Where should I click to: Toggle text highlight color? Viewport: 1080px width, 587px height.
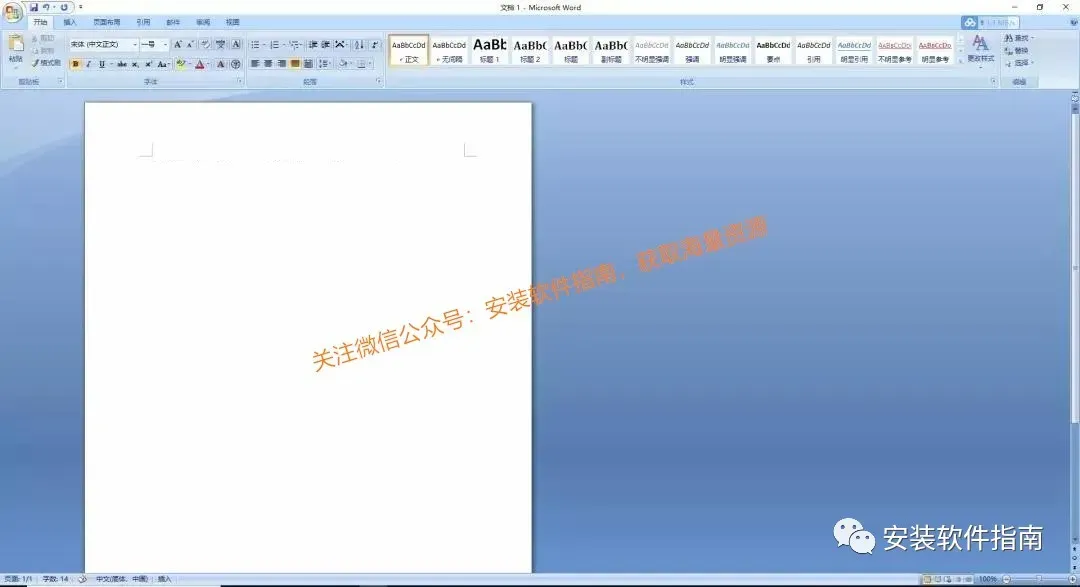[180, 64]
